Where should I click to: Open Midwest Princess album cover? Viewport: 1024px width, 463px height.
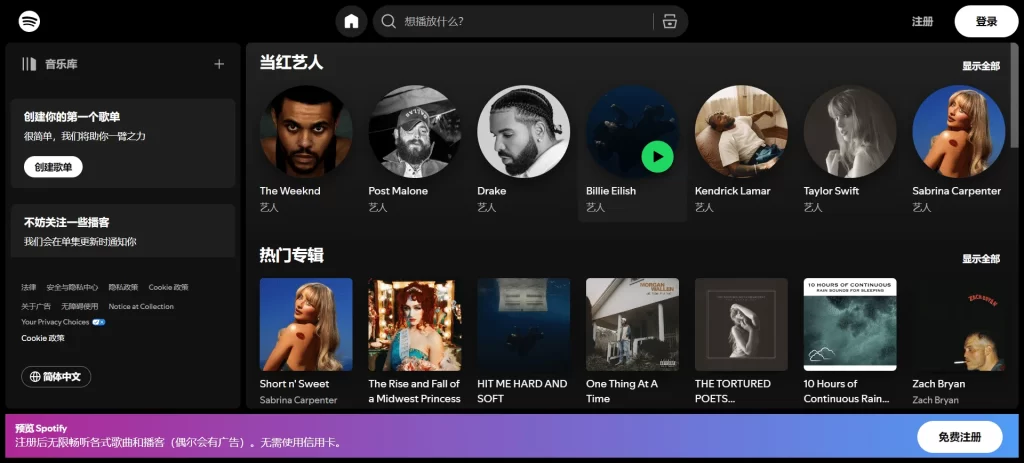(x=415, y=325)
